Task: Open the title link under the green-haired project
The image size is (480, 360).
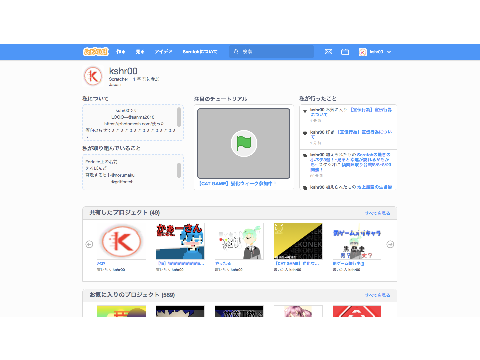Action: (x=223, y=263)
